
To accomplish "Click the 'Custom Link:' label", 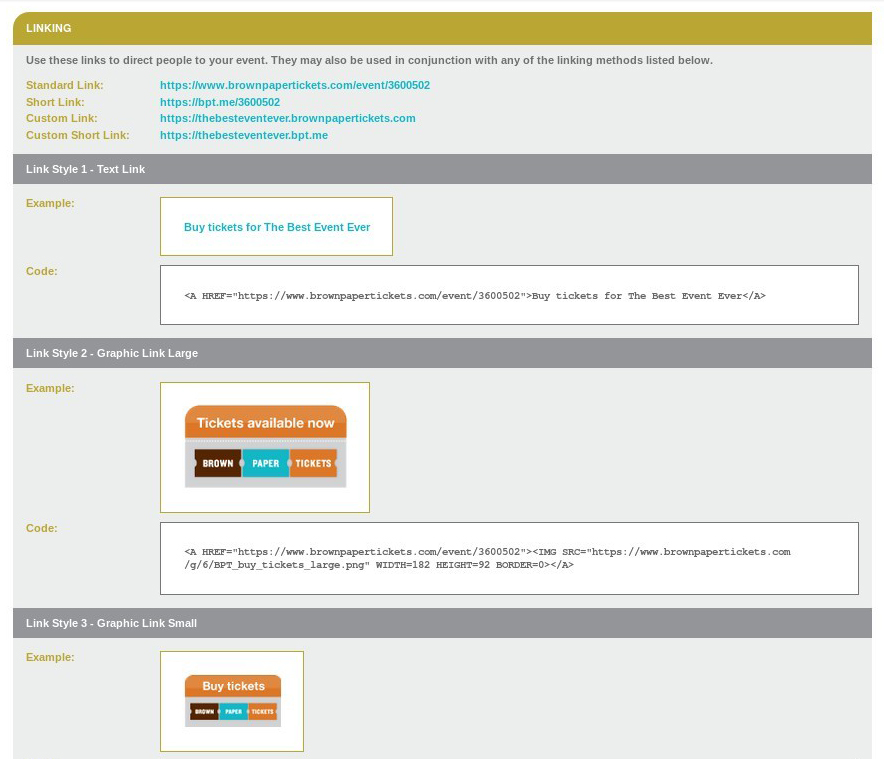I will 61,118.
